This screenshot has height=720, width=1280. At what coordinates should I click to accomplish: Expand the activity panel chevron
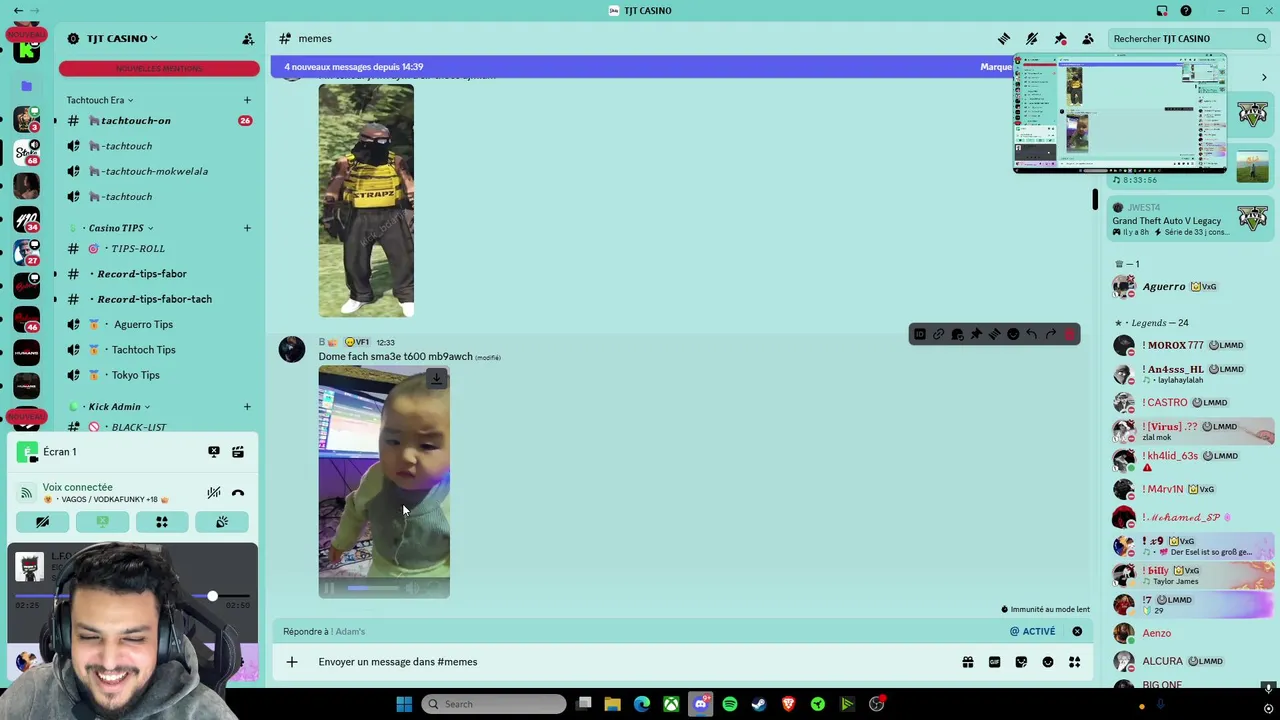(1264, 77)
